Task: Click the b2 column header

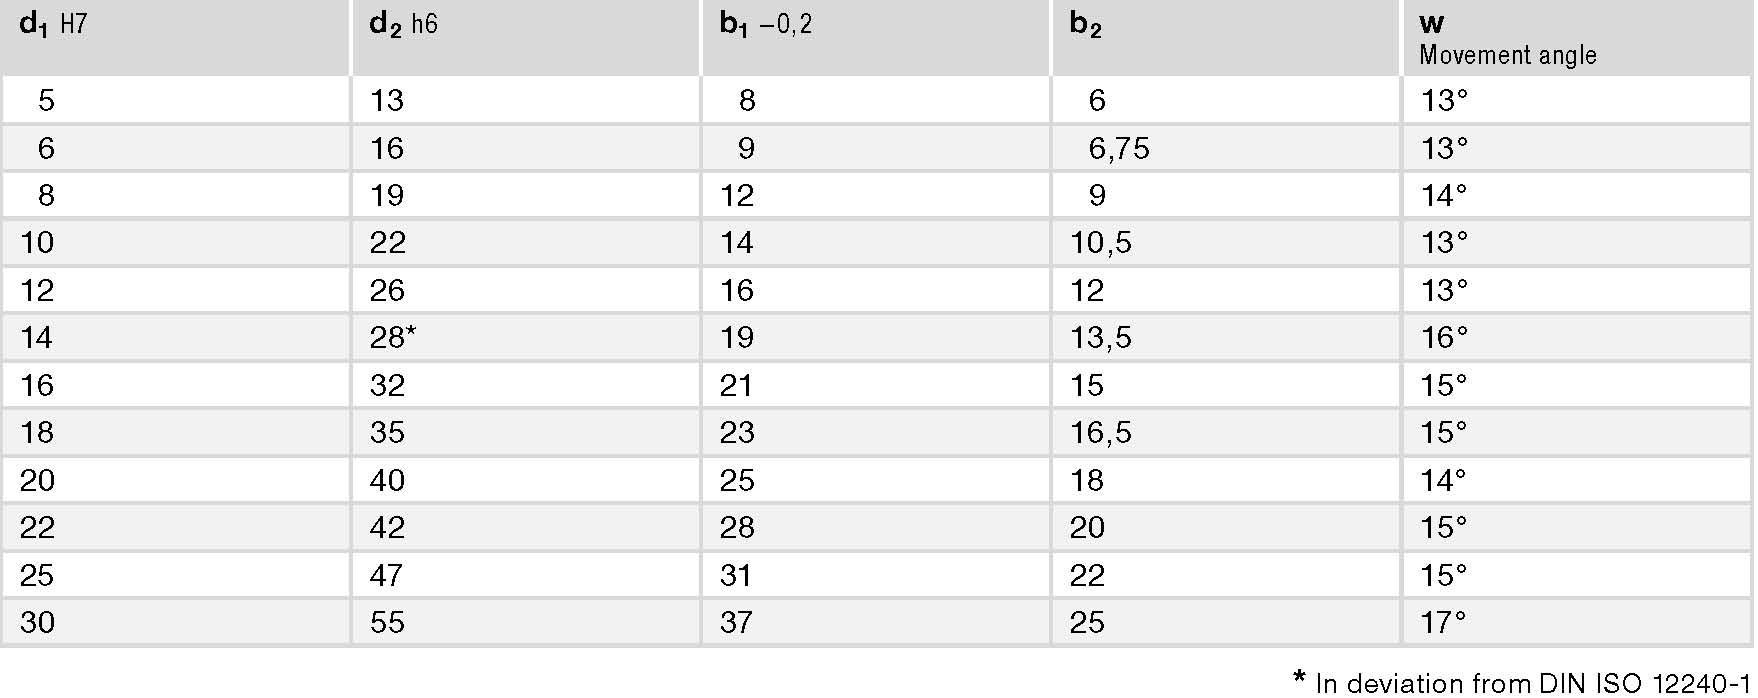Action: (x=1225, y=37)
